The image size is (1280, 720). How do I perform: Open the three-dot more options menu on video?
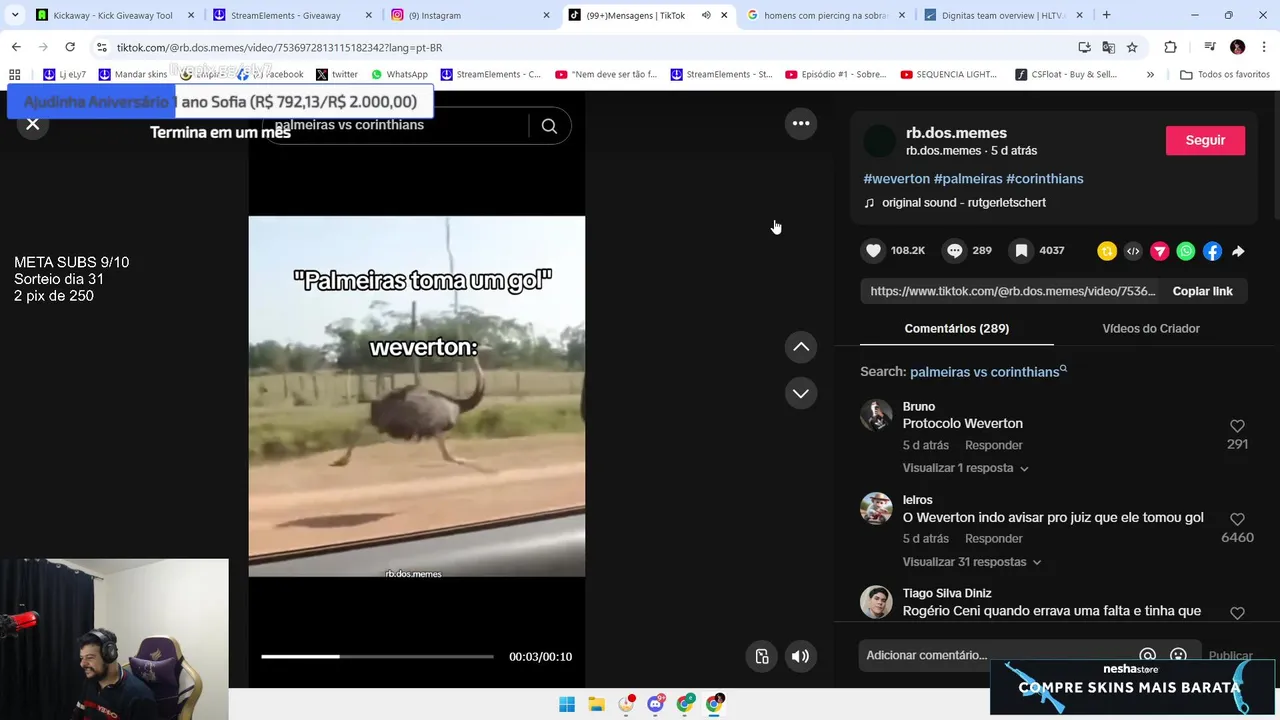(x=801, y=123)
